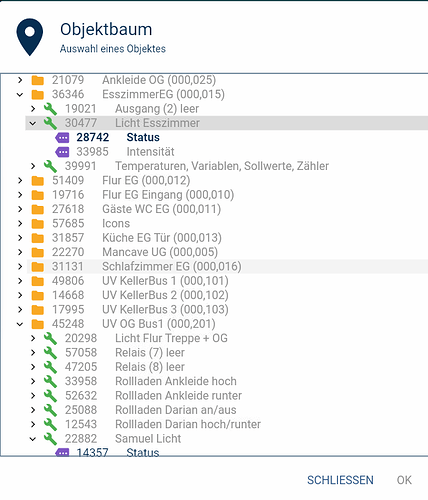Click the folder icon of Ankleide OG
Viewport: 428px width, 500px height.
38,80
